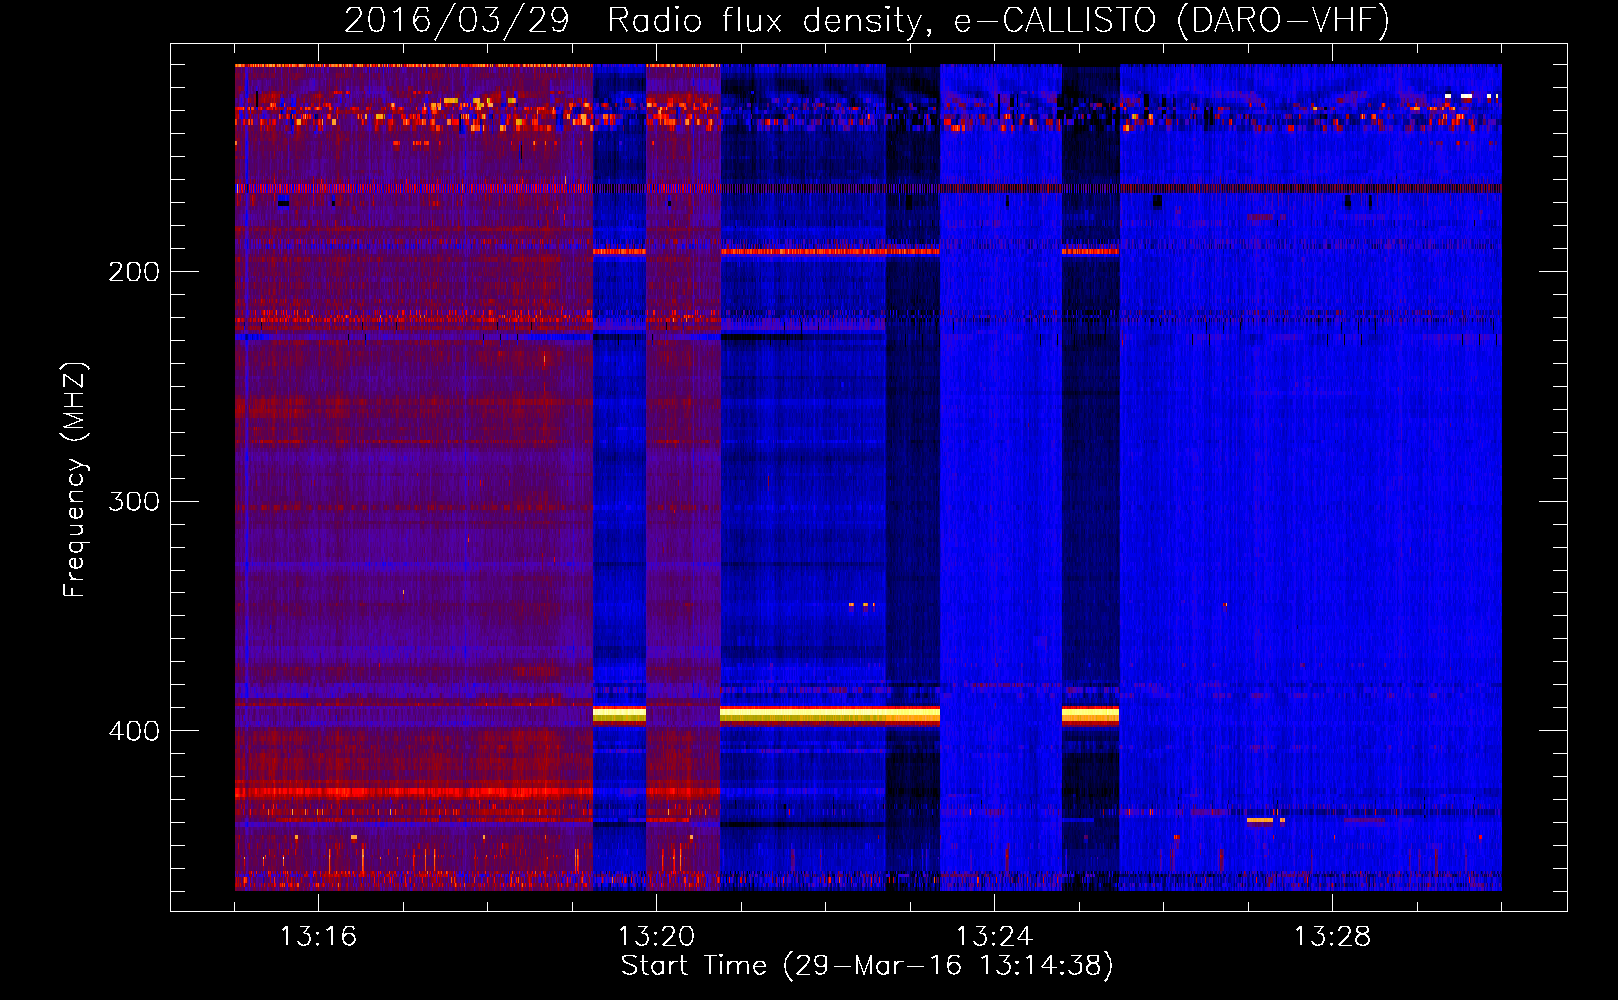Click the date "2016/03/29" in the title
Screen dimensions: 1618x1000
click(456, 20)
